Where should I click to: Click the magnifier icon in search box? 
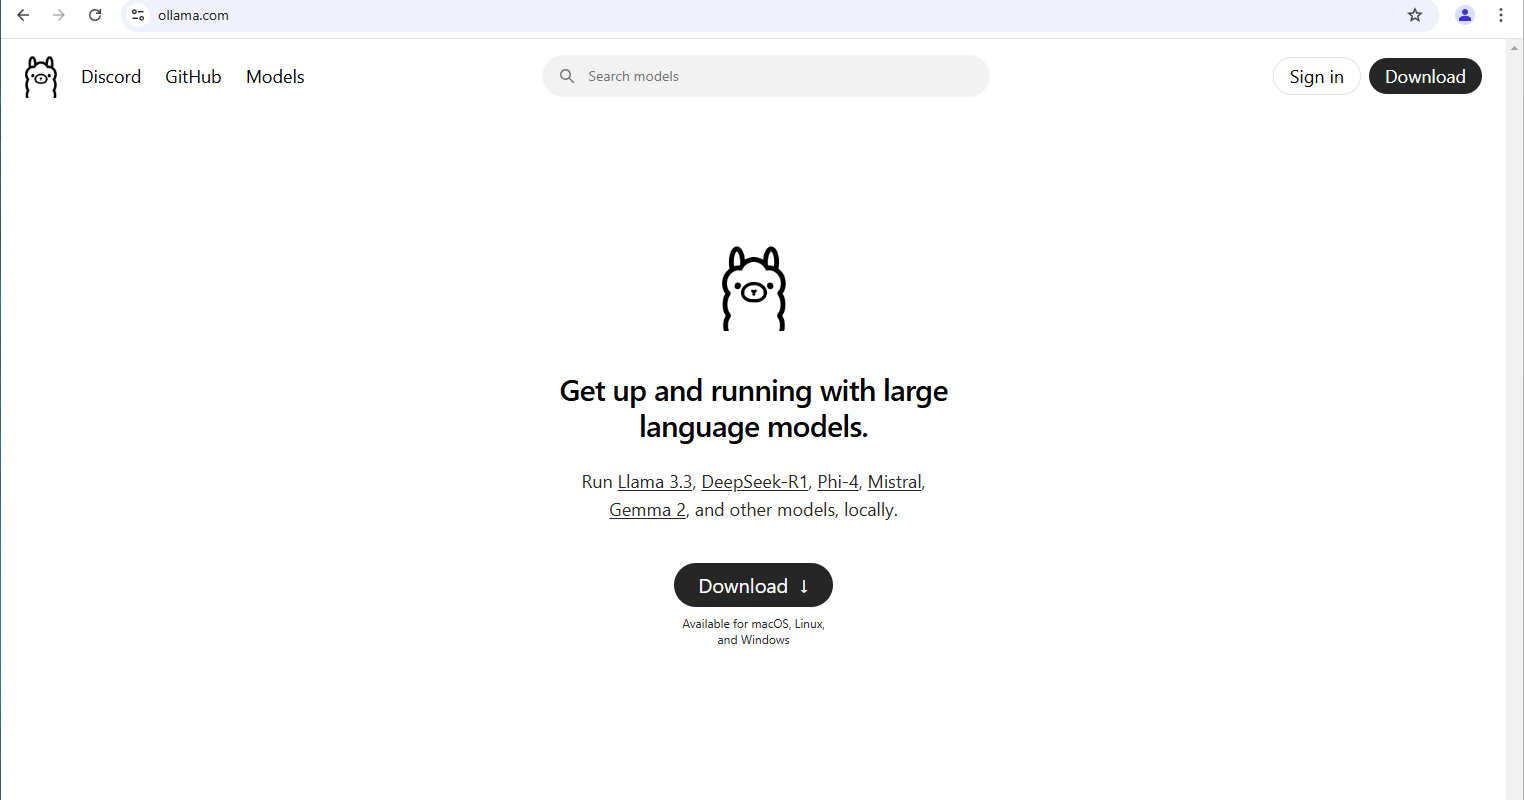[567, 76]
